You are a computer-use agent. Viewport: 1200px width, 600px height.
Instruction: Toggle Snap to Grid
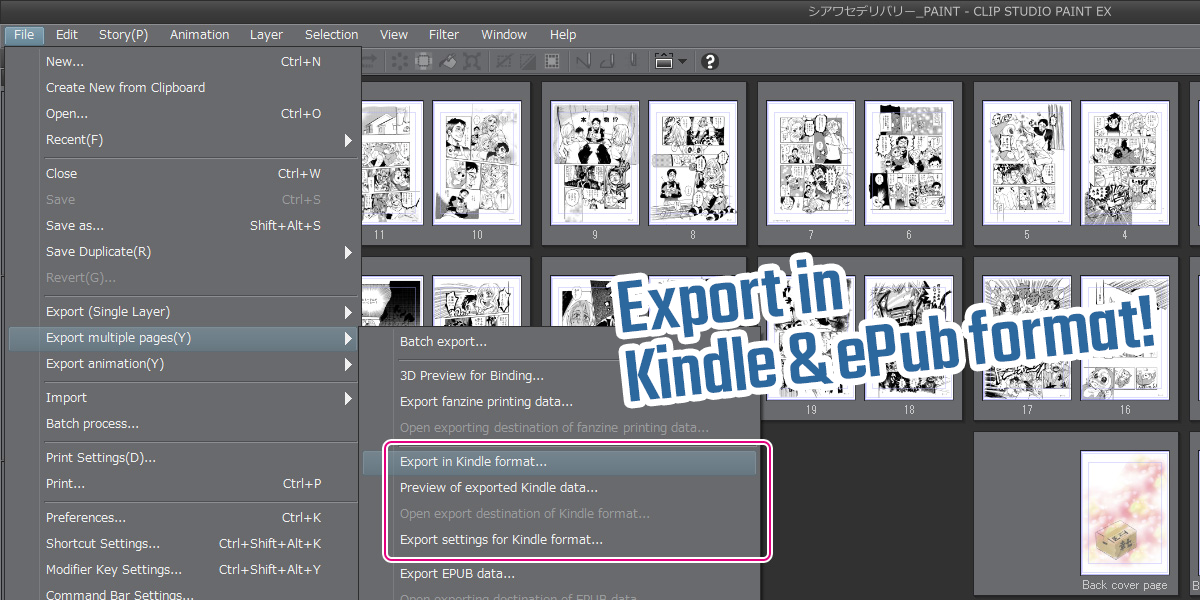click(632, 61)
